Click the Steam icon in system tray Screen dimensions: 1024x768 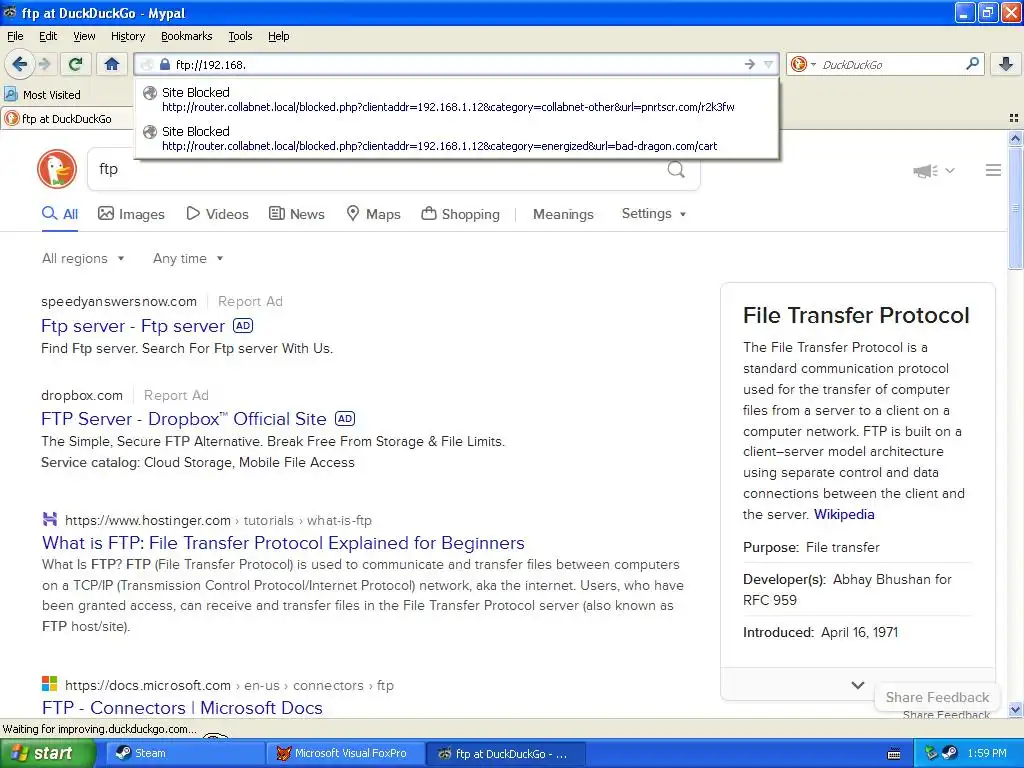[950, 753]
